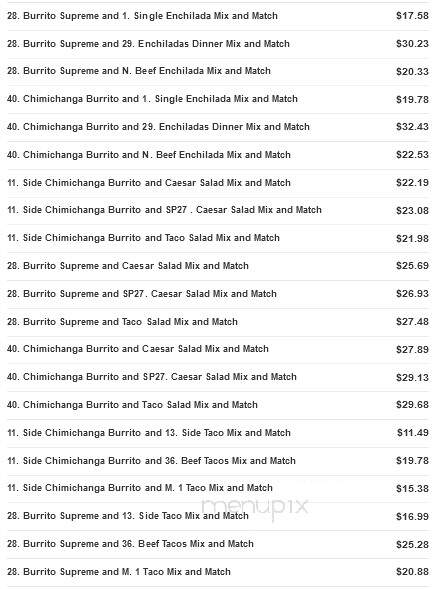Open Side Chimichanga and 36. Beef Tacos
The width and height of the screenshot is (434, 589).
click(x=218, y=461)
